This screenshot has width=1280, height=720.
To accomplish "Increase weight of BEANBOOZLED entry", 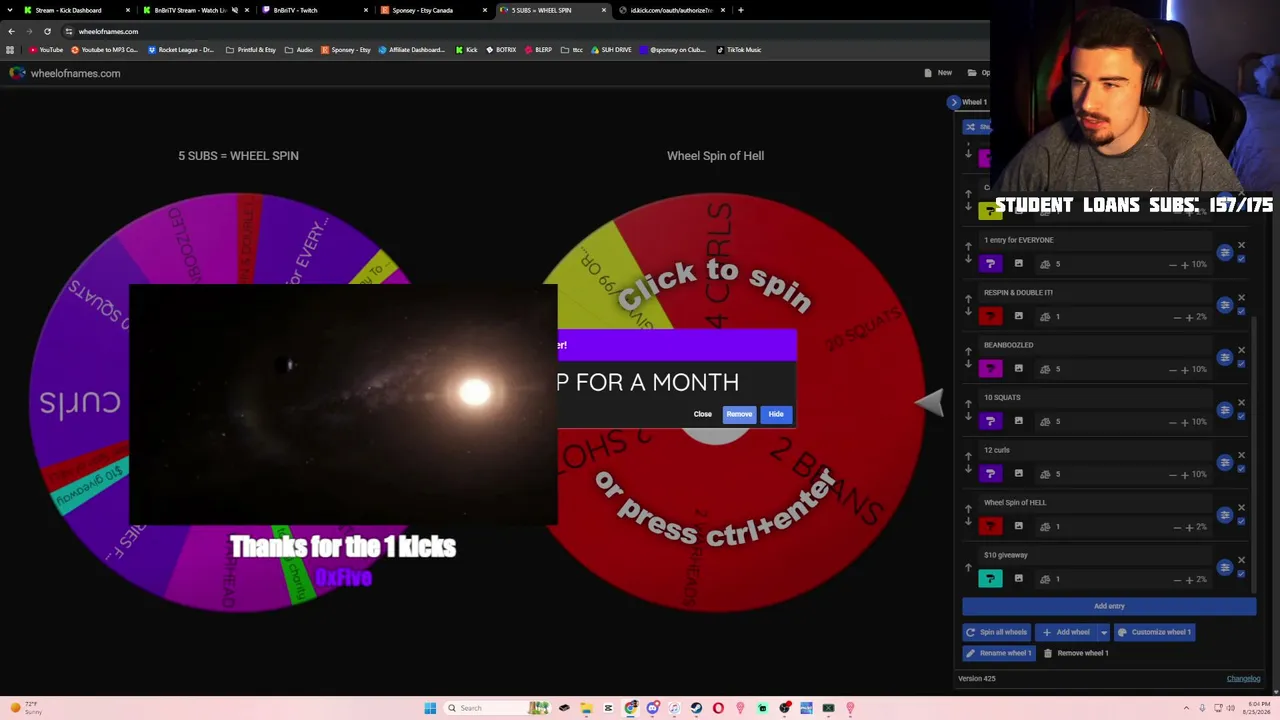I will pyautogui.click(x=1185, y=370).
